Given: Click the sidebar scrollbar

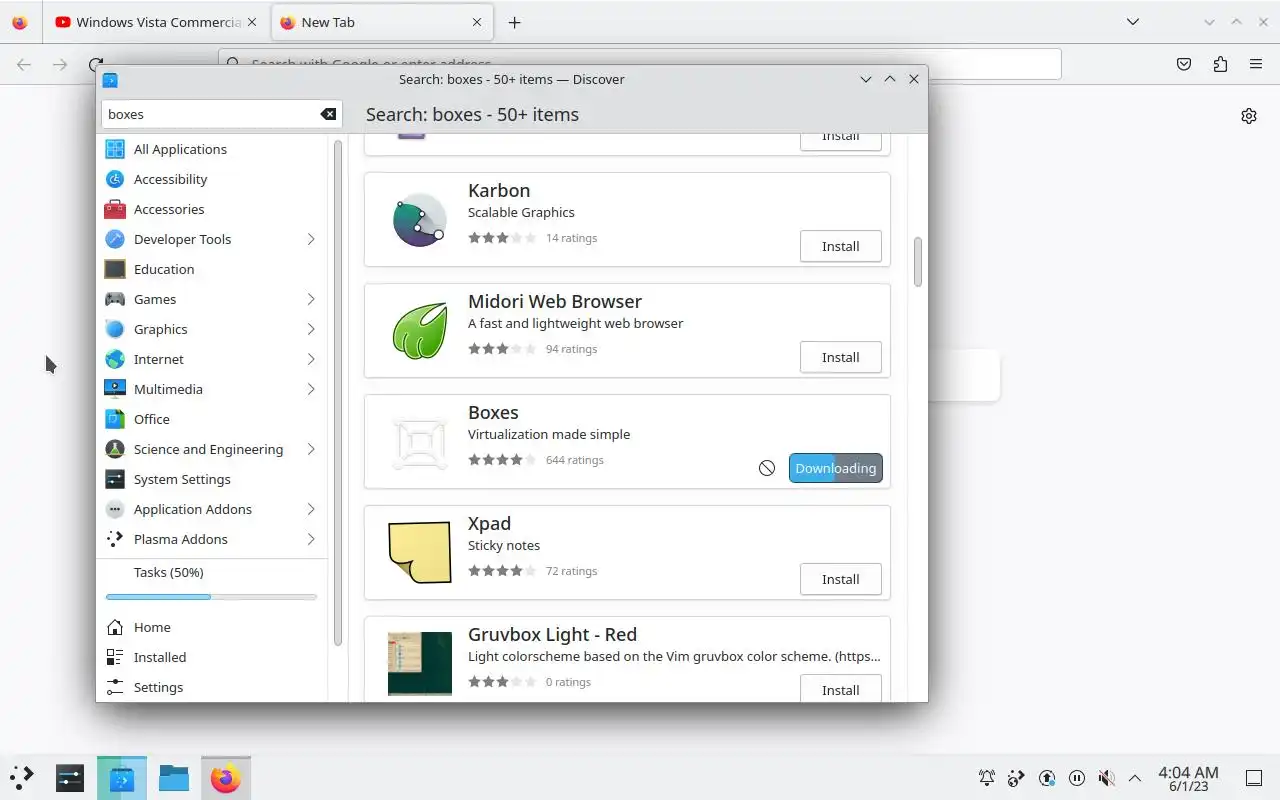Looking at the screenshot, I should (x=338, y=392).
